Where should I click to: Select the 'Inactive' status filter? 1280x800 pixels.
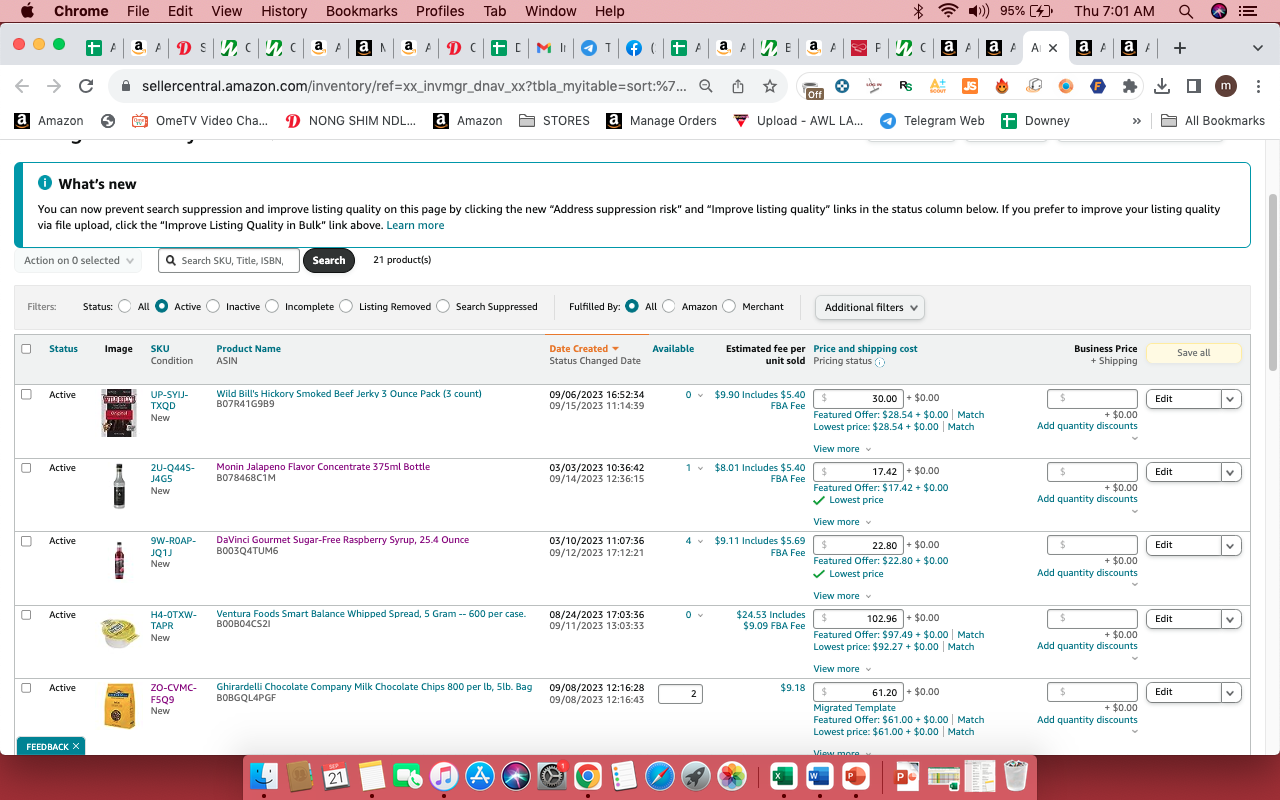pyautogui.click(x=213, y=307)
